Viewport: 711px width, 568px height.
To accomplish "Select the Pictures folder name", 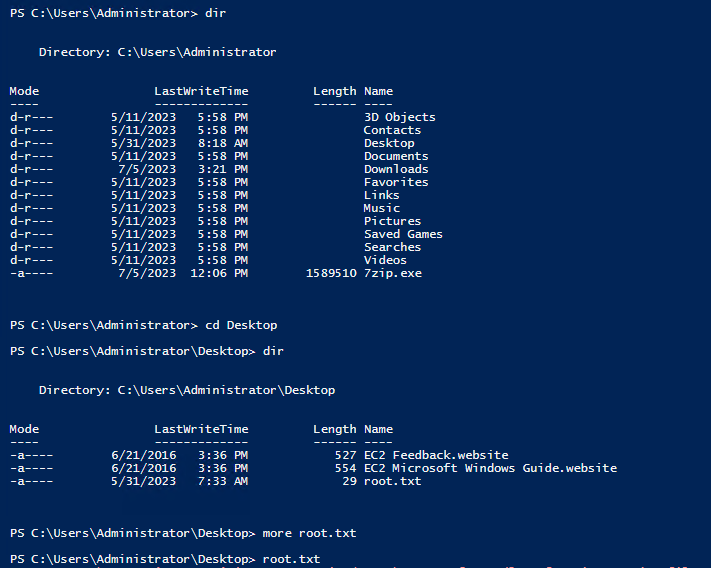I will tap(392, 221).
